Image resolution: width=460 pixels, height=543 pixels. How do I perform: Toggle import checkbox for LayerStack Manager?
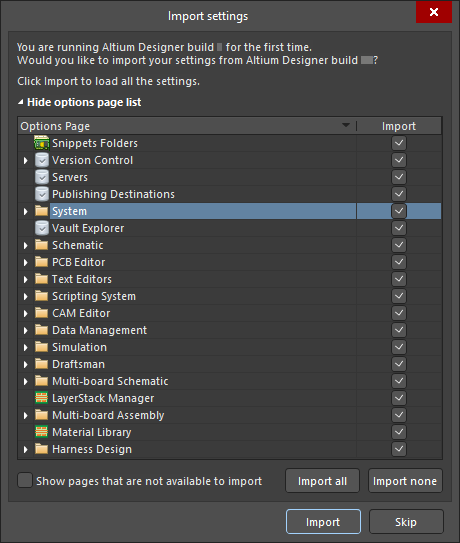399,398
